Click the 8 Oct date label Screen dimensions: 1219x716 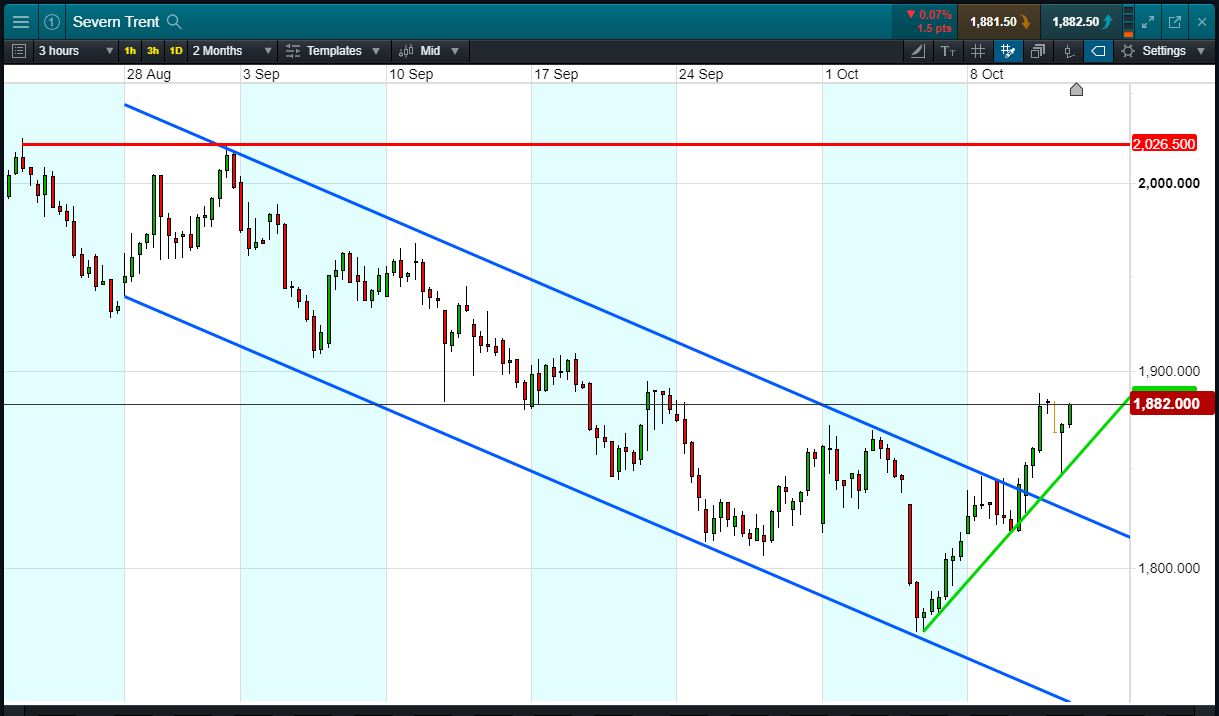[987, 74]
